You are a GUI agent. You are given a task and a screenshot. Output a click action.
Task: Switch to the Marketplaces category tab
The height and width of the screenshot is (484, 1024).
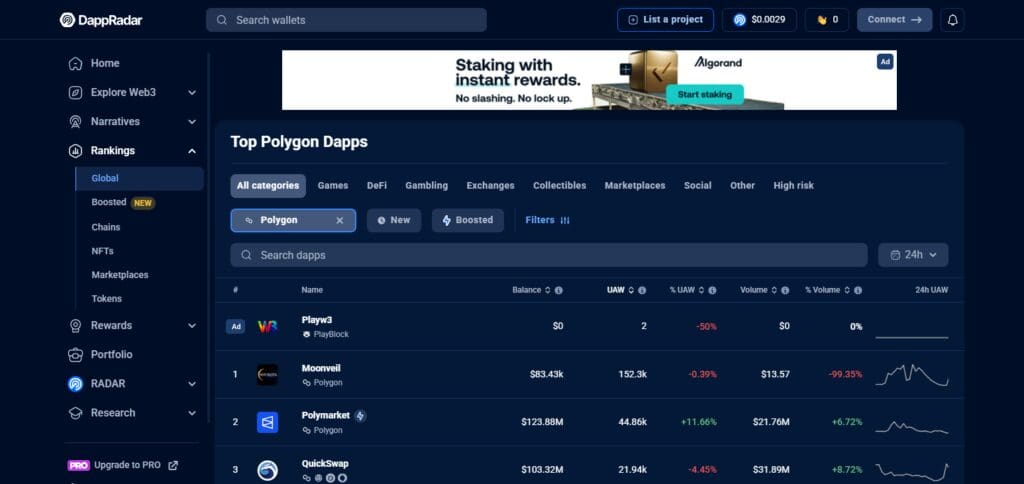[x=635, y=186]
